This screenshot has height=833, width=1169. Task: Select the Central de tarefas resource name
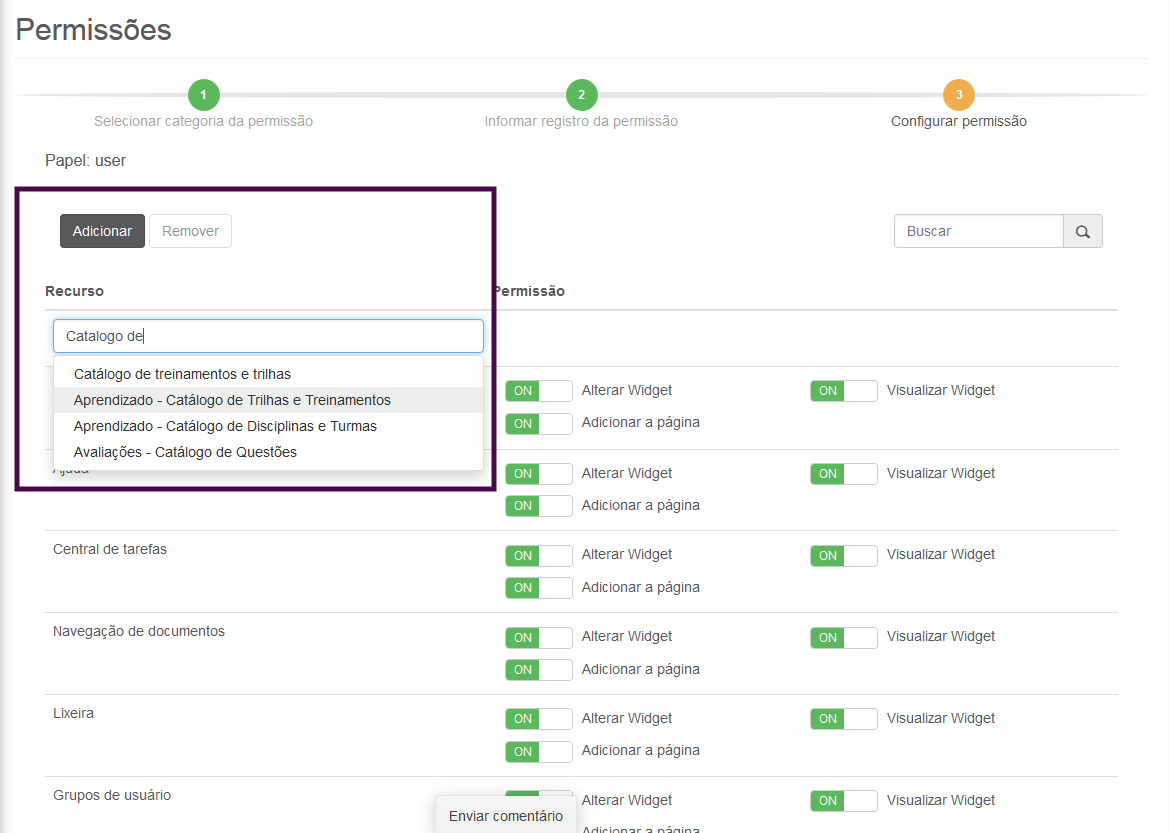coord(110,550)
